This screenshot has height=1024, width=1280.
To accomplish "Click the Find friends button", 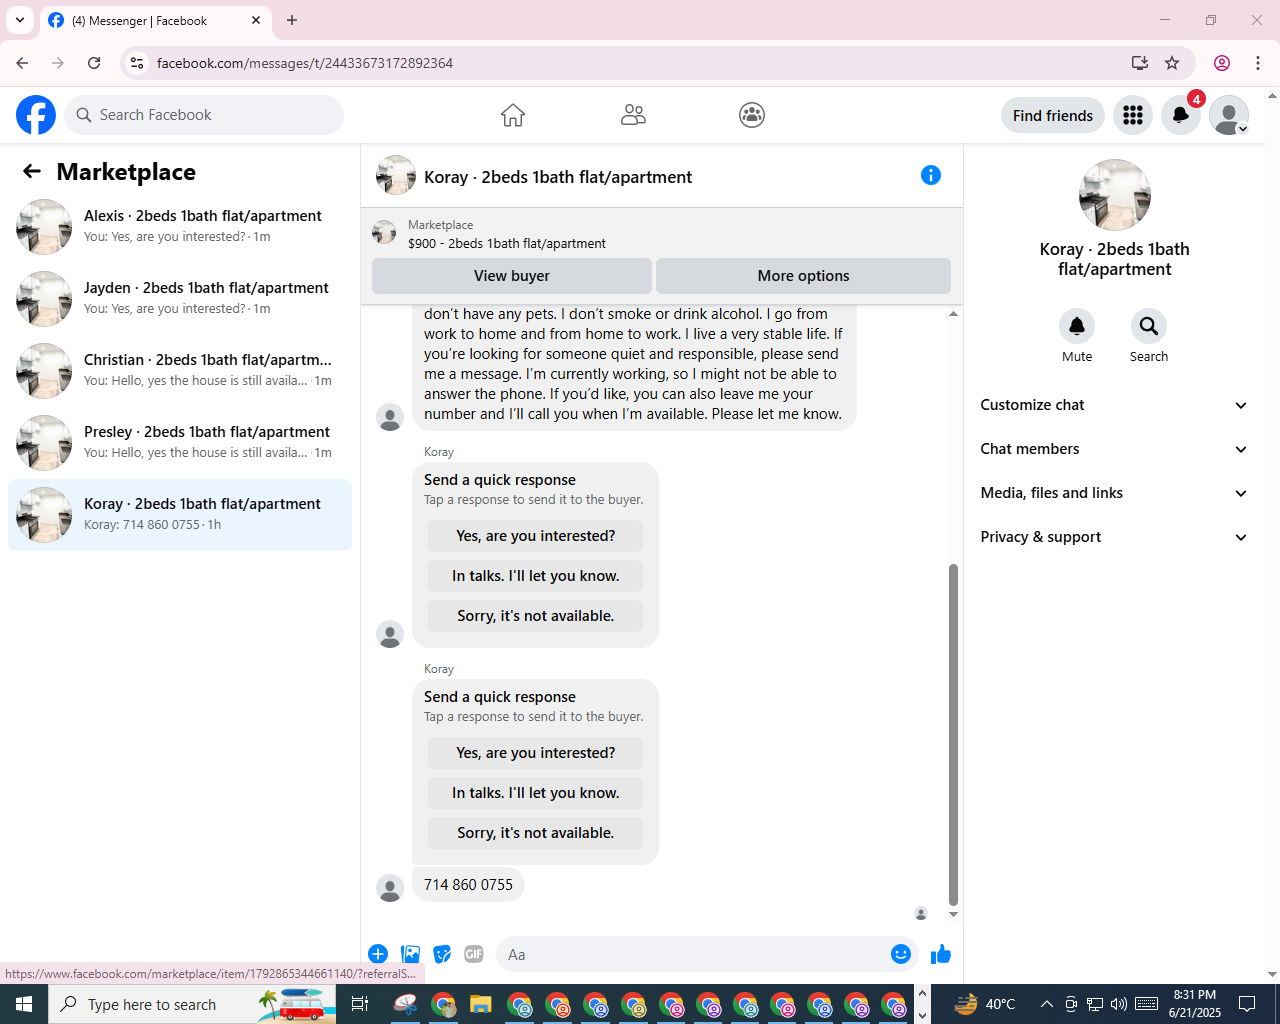I will tap(1053, 115).
